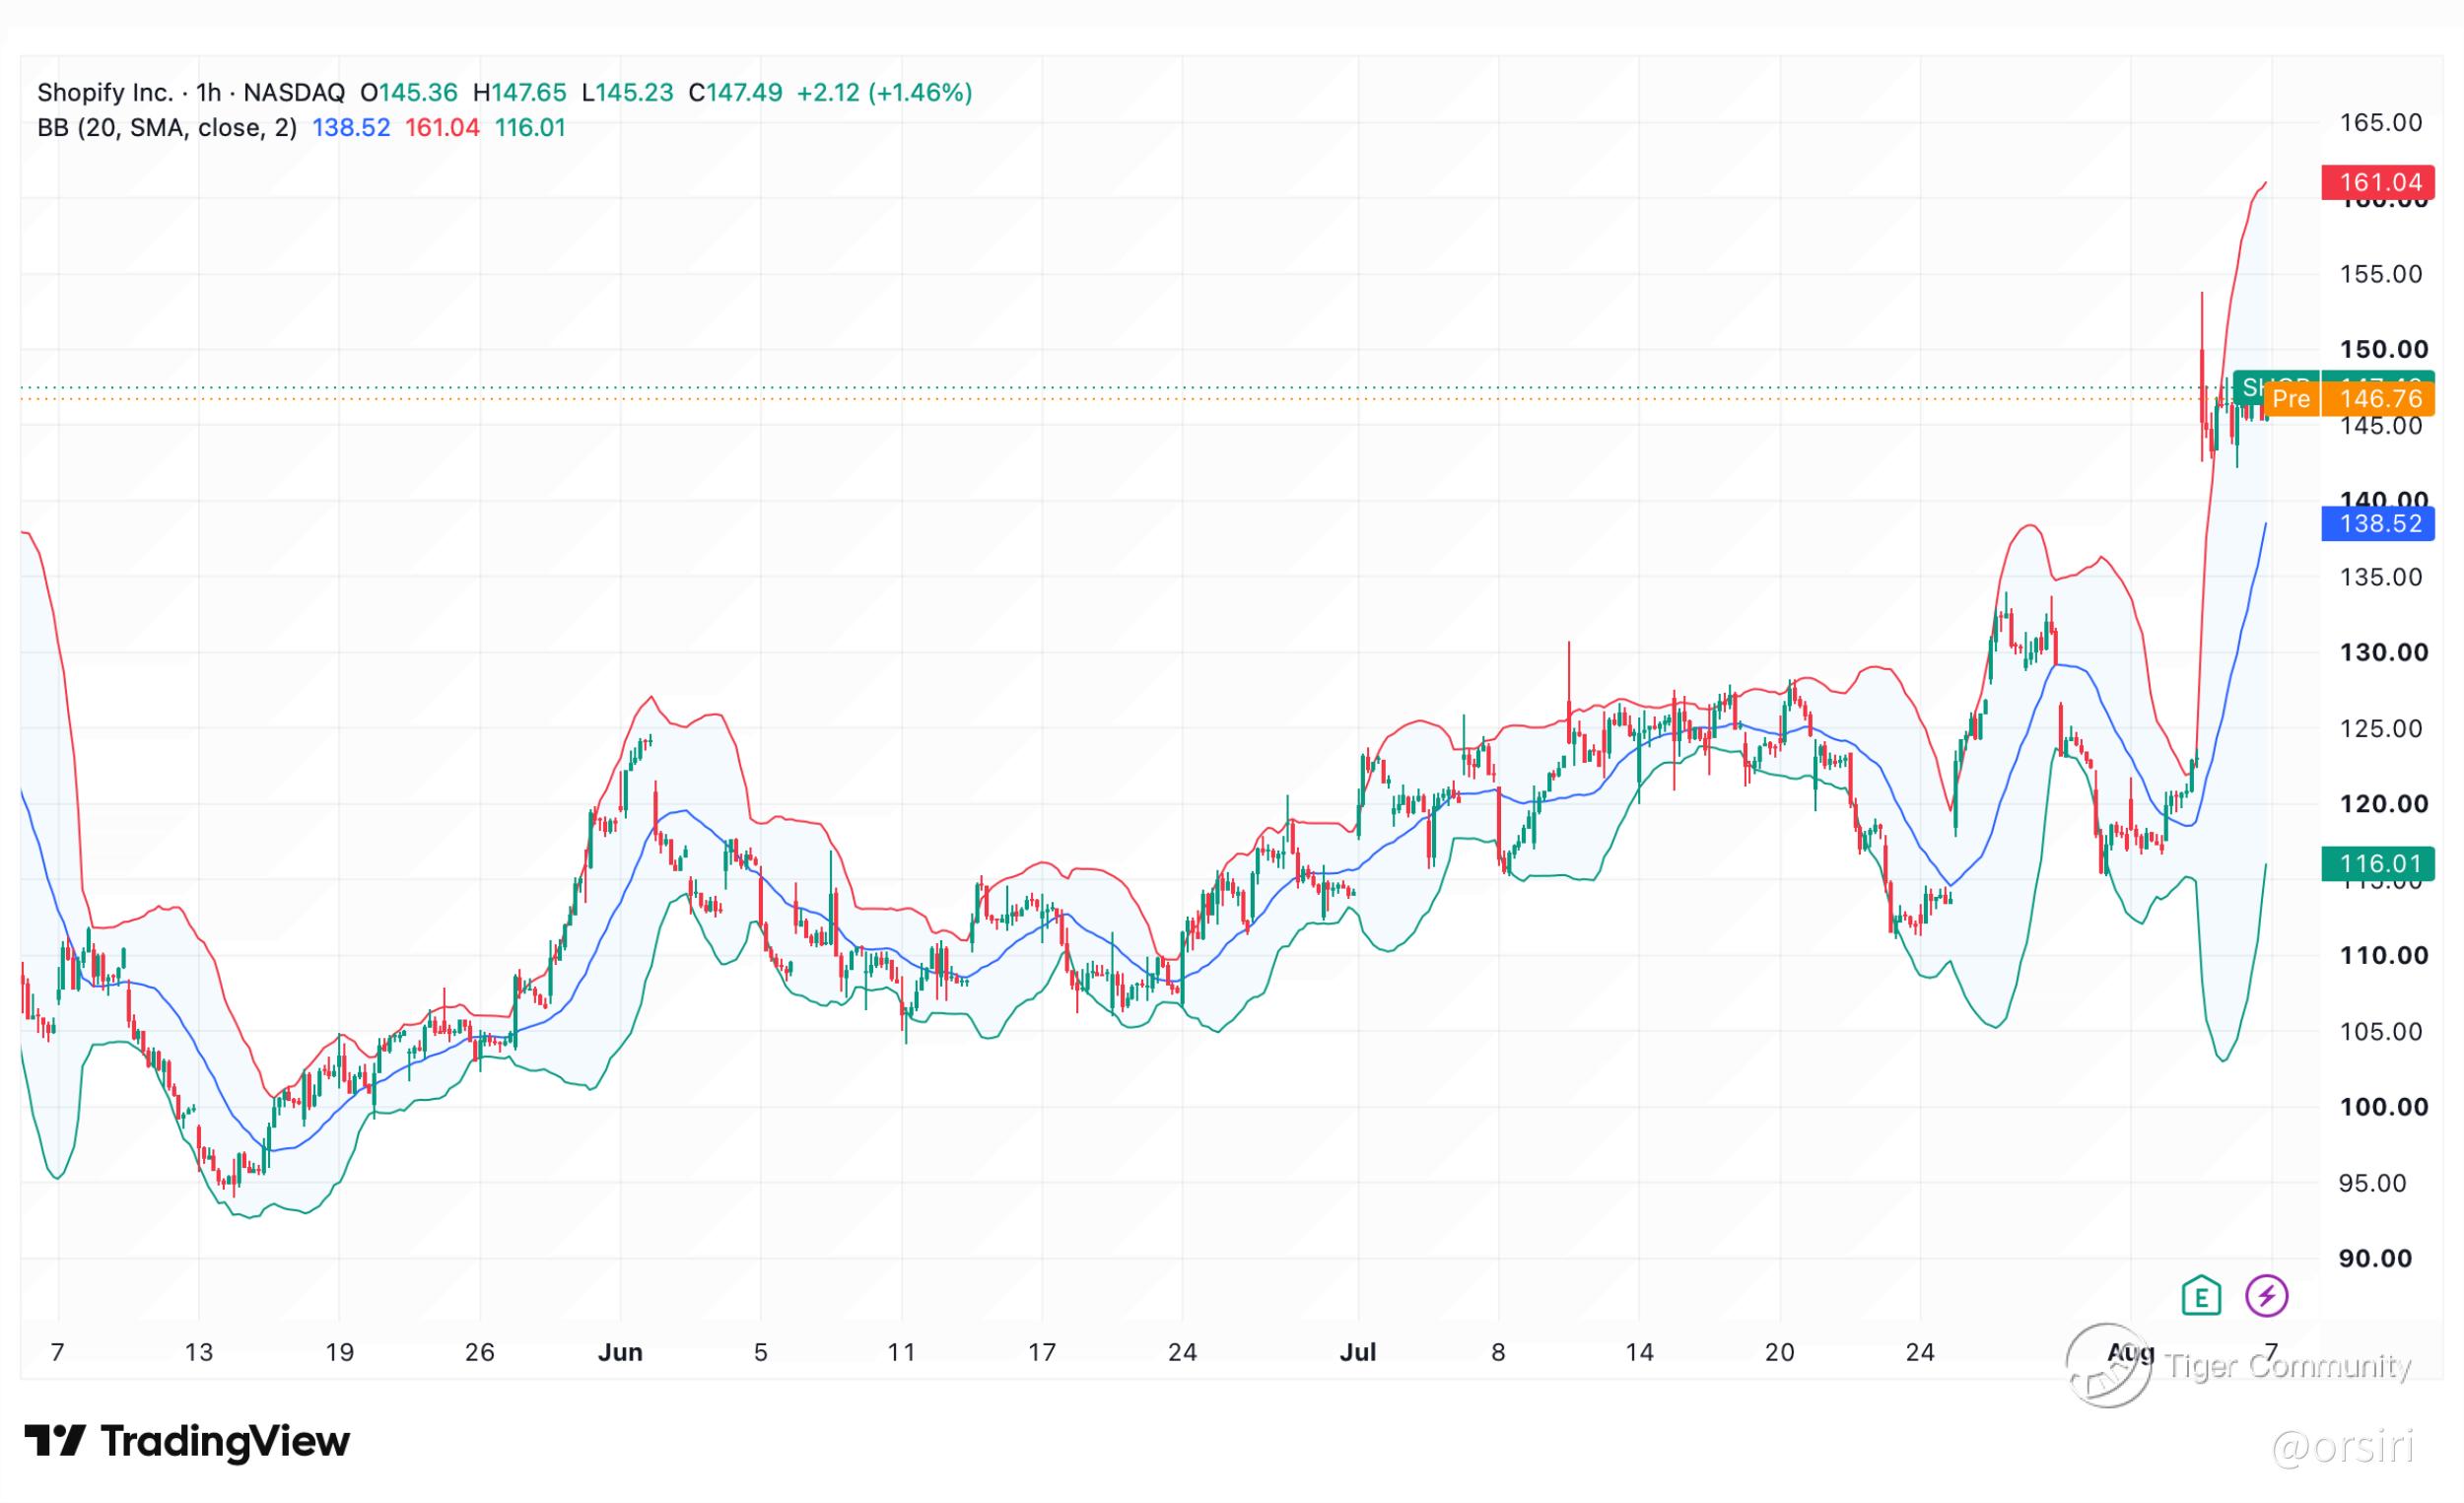This screenshot has width=2464, height=1503.
Task: Select the Shopify Inc. · 1h · NASDAQ title
Action: [191, 93]
